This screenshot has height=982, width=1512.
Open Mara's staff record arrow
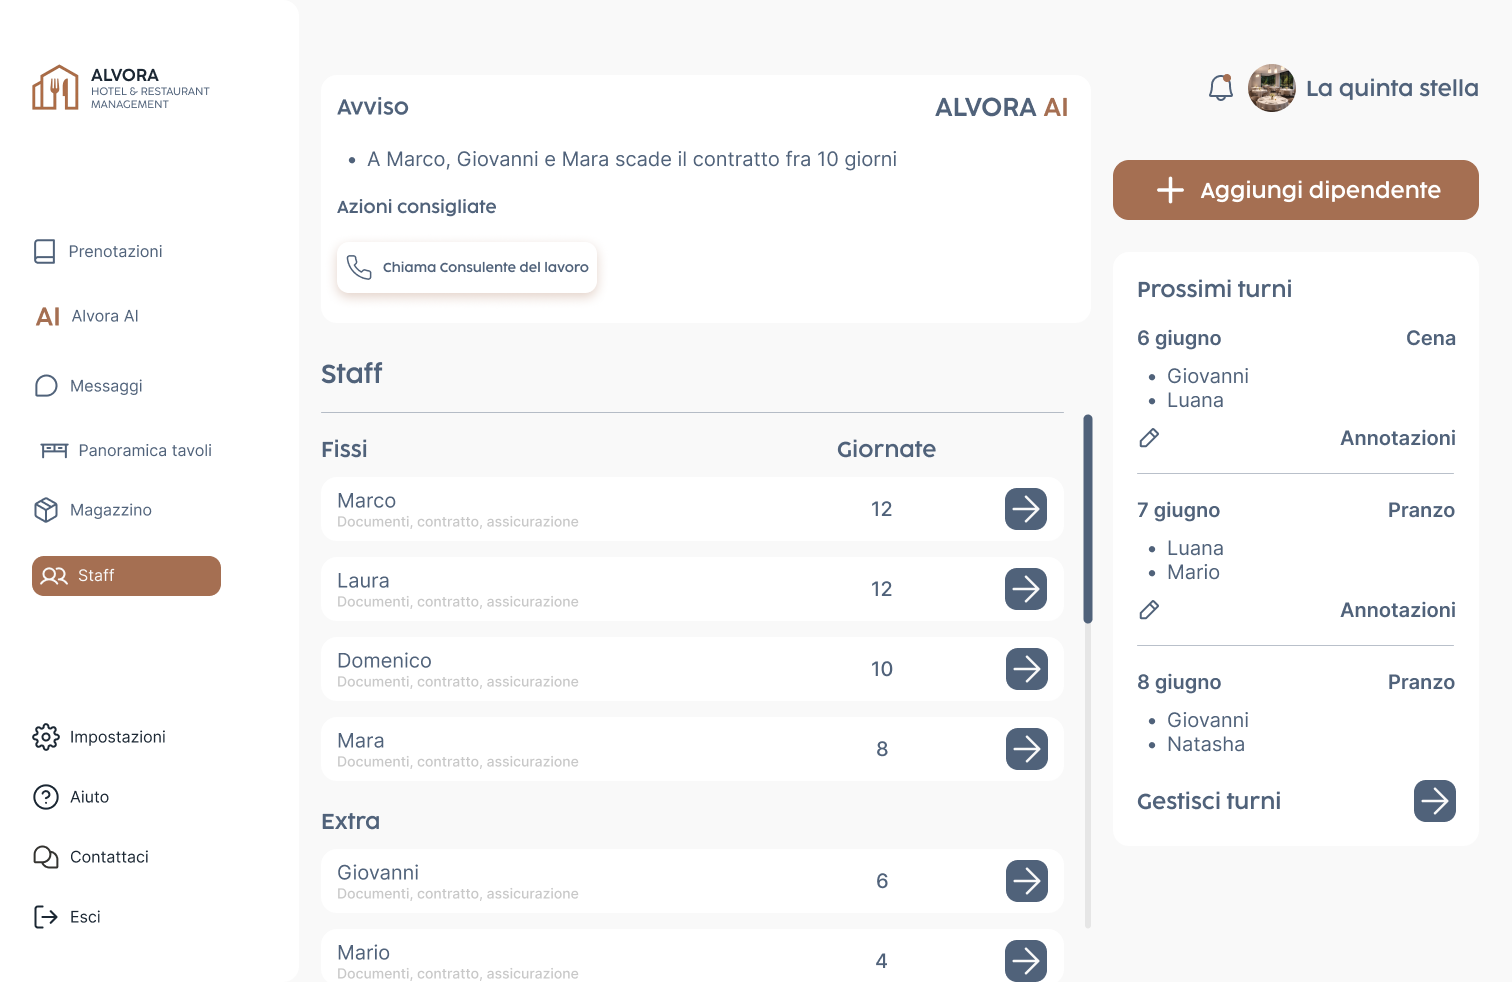pyautogui.click(x=1025, y=749)
